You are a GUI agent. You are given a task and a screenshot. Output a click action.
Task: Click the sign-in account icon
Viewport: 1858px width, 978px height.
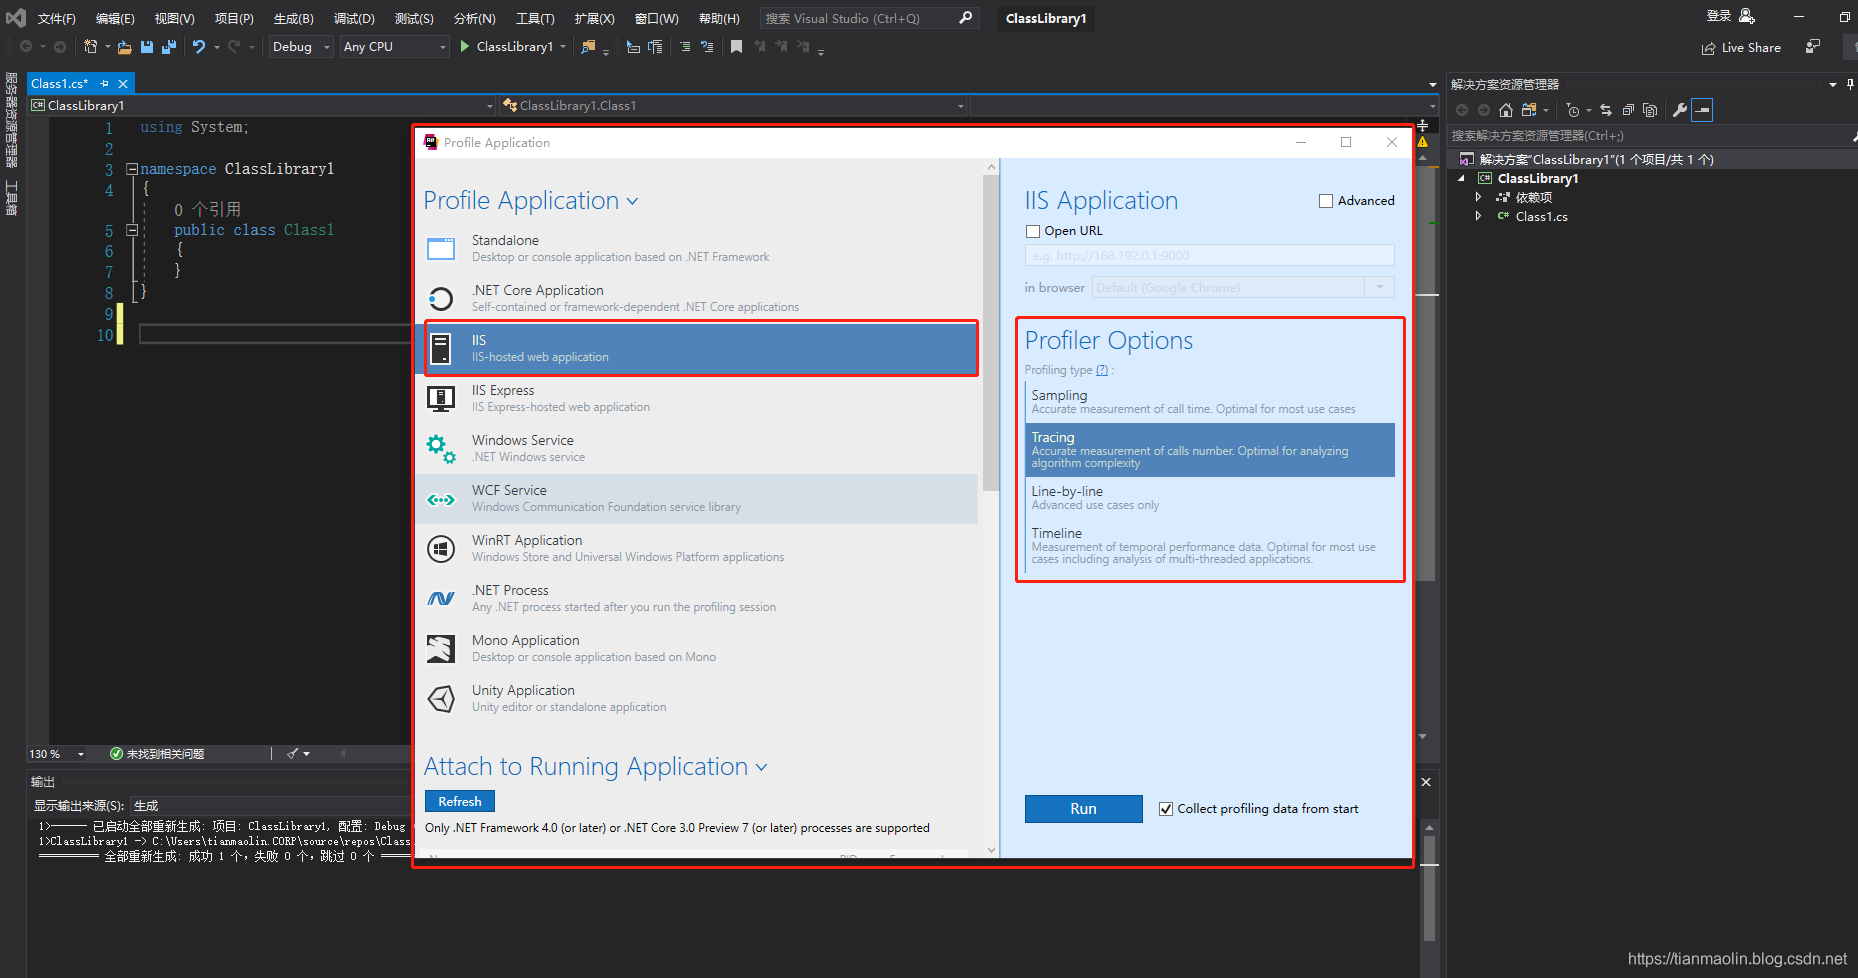coord(1747,16)
